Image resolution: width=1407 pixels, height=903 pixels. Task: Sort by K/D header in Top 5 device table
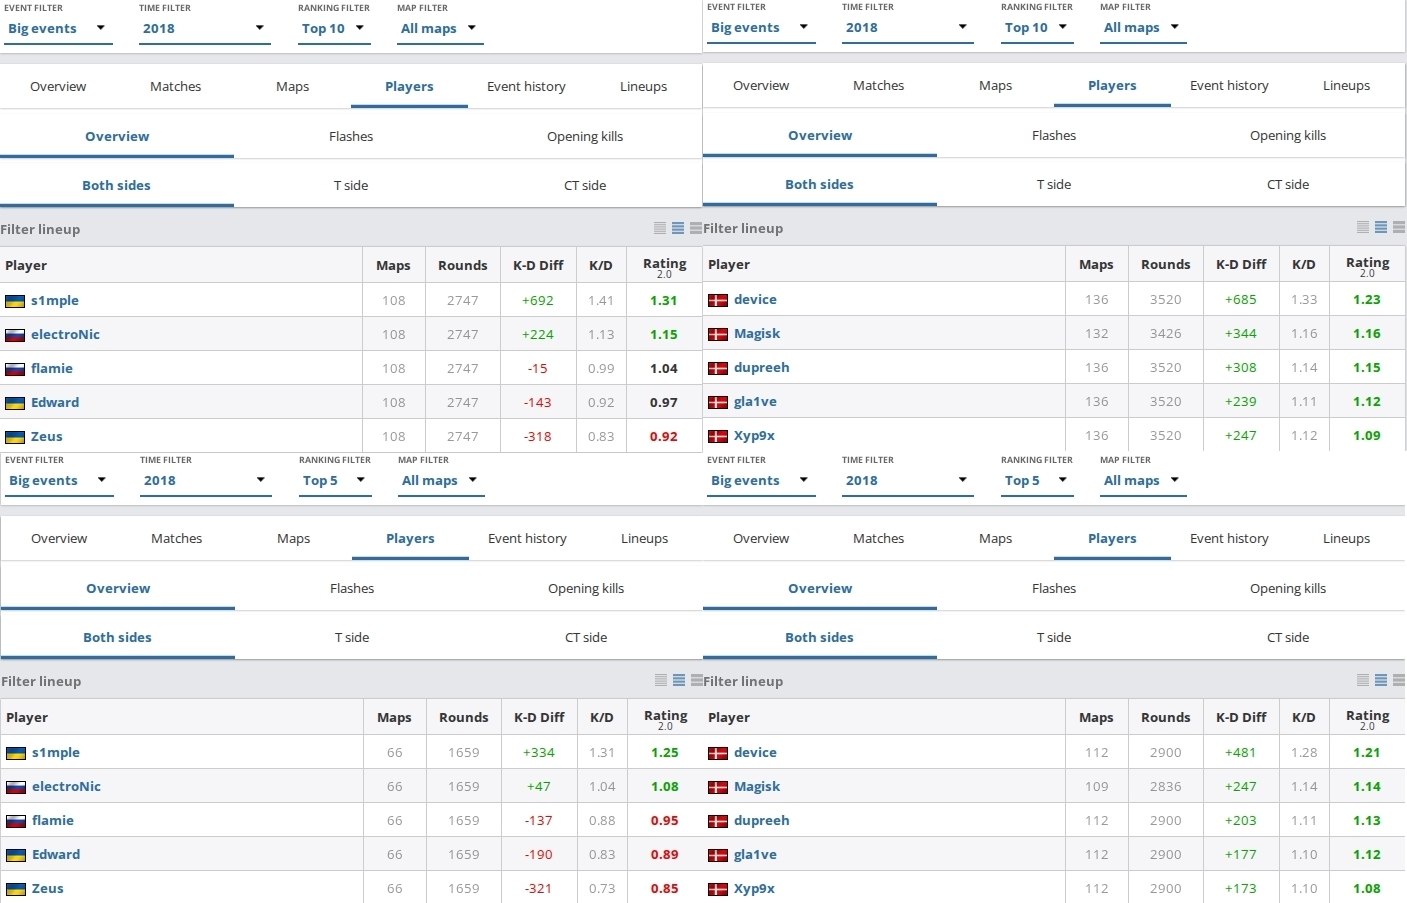click(1304, 718)
